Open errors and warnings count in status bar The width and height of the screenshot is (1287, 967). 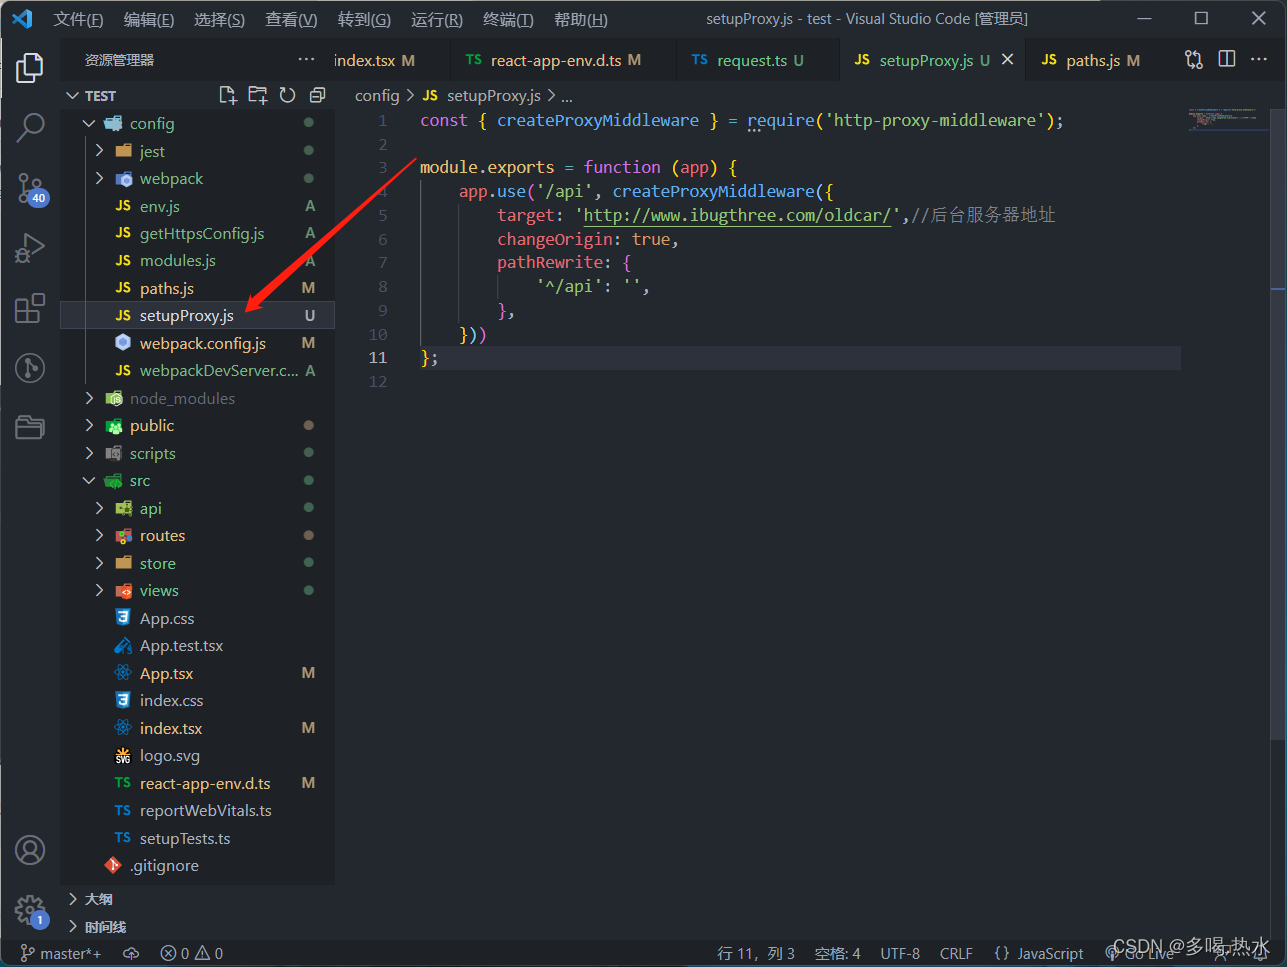[x=192, y=954]
